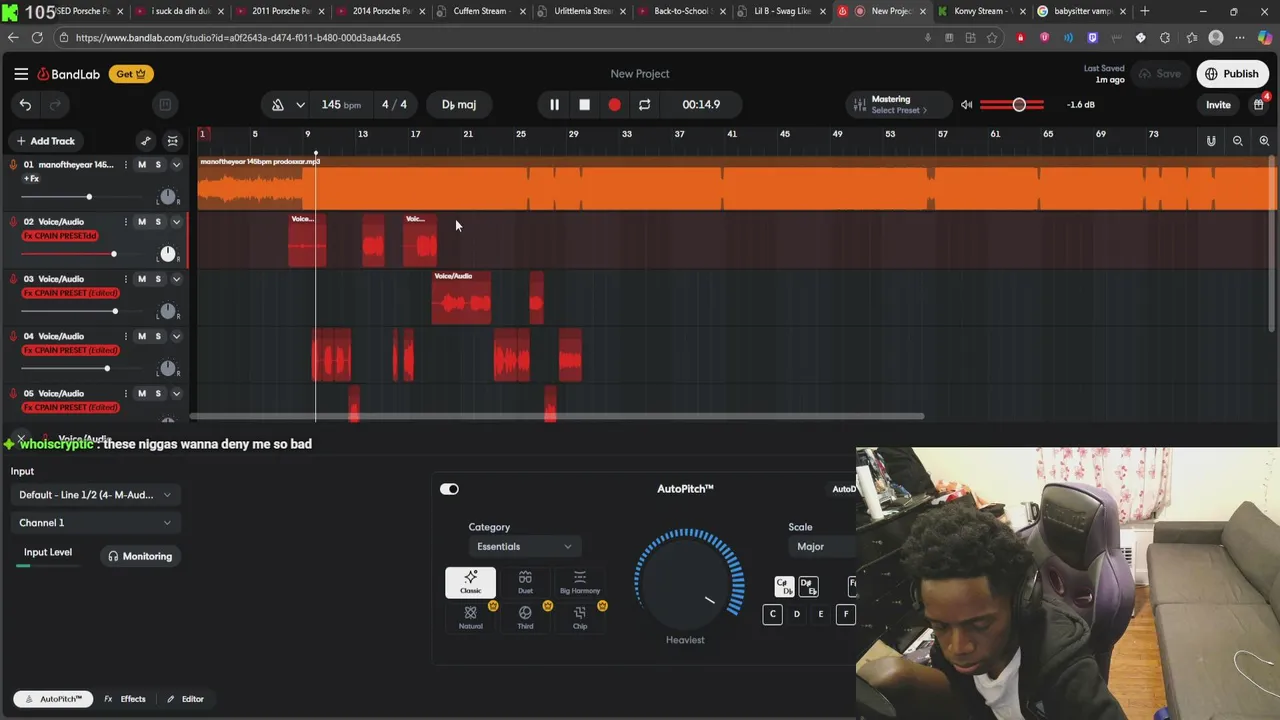Mute track 01 manoftheyear
This screenshot has width=1280, height=720.
142,165
